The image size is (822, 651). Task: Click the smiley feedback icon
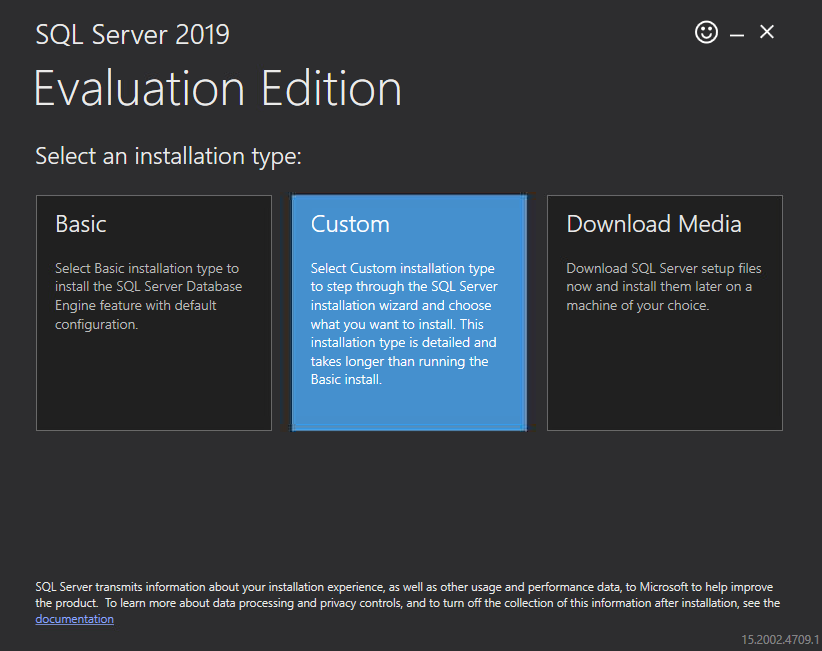(x=706, y=32)
